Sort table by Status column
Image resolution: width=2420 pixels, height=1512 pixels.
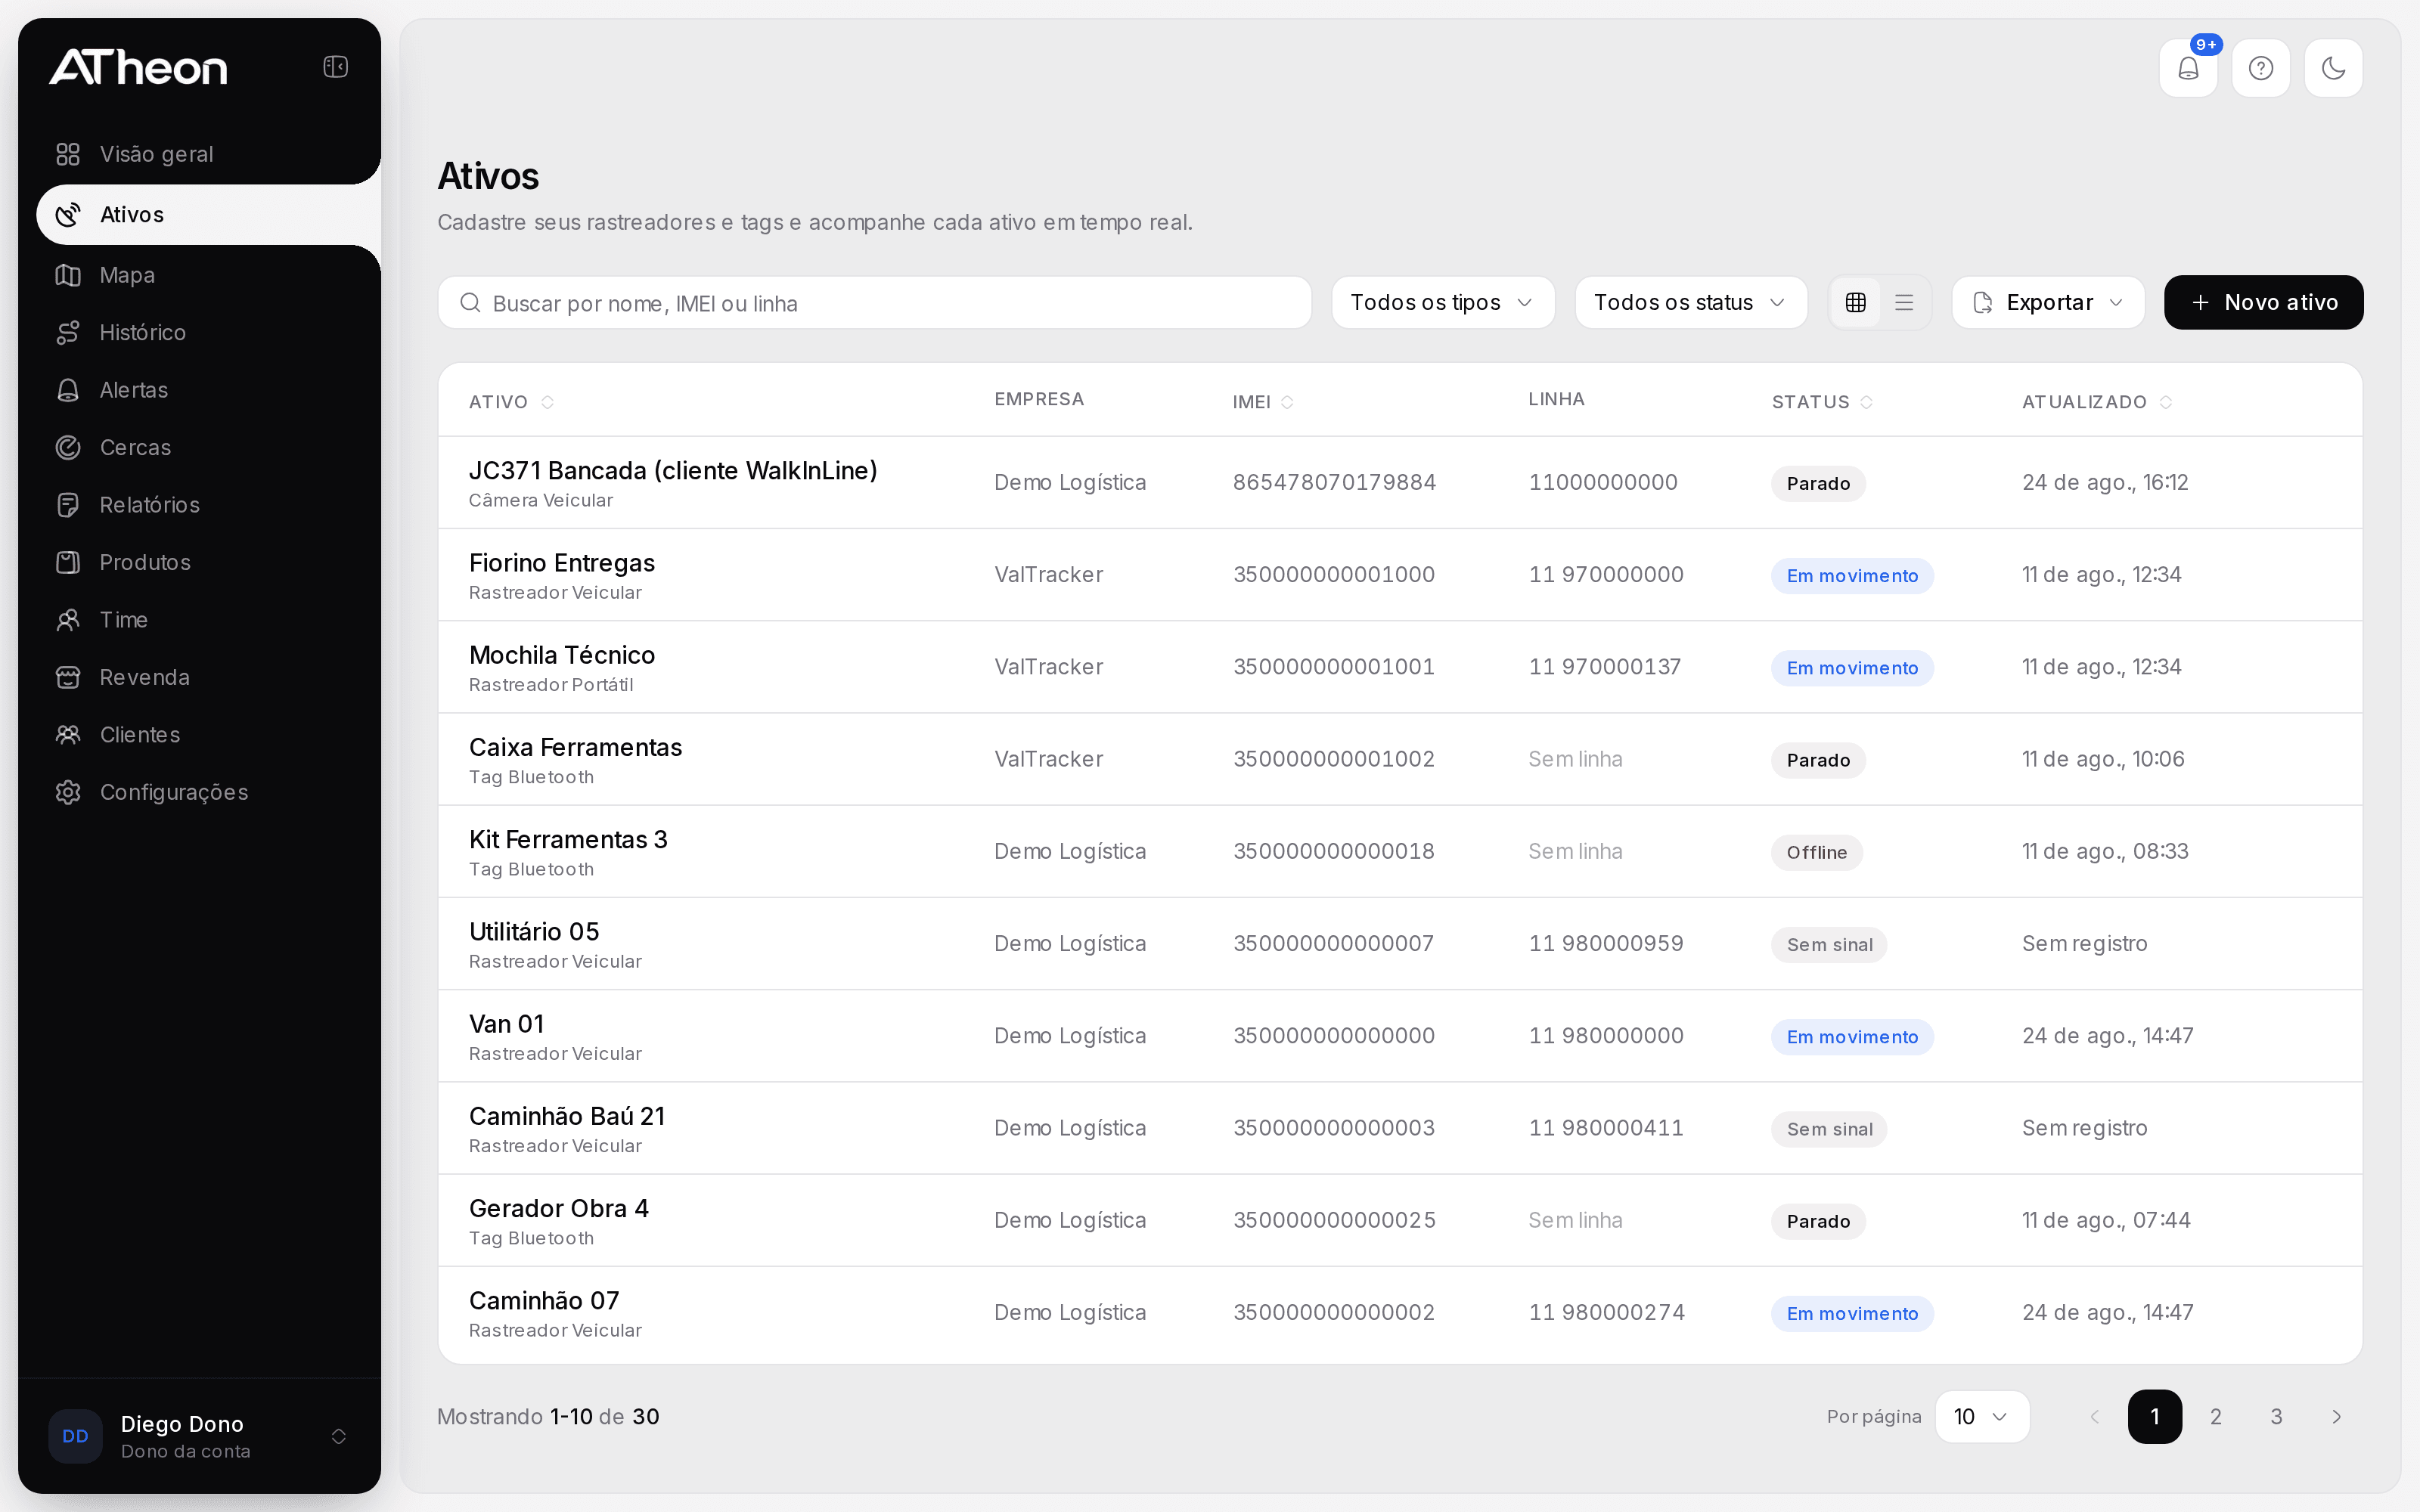click(1822, 402)
